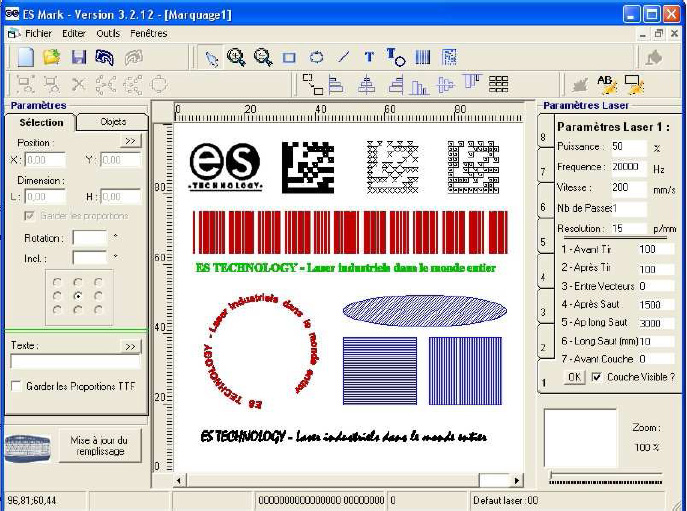Click the Frequence value field
687x511 pixels.
click(x=628, y=167)
